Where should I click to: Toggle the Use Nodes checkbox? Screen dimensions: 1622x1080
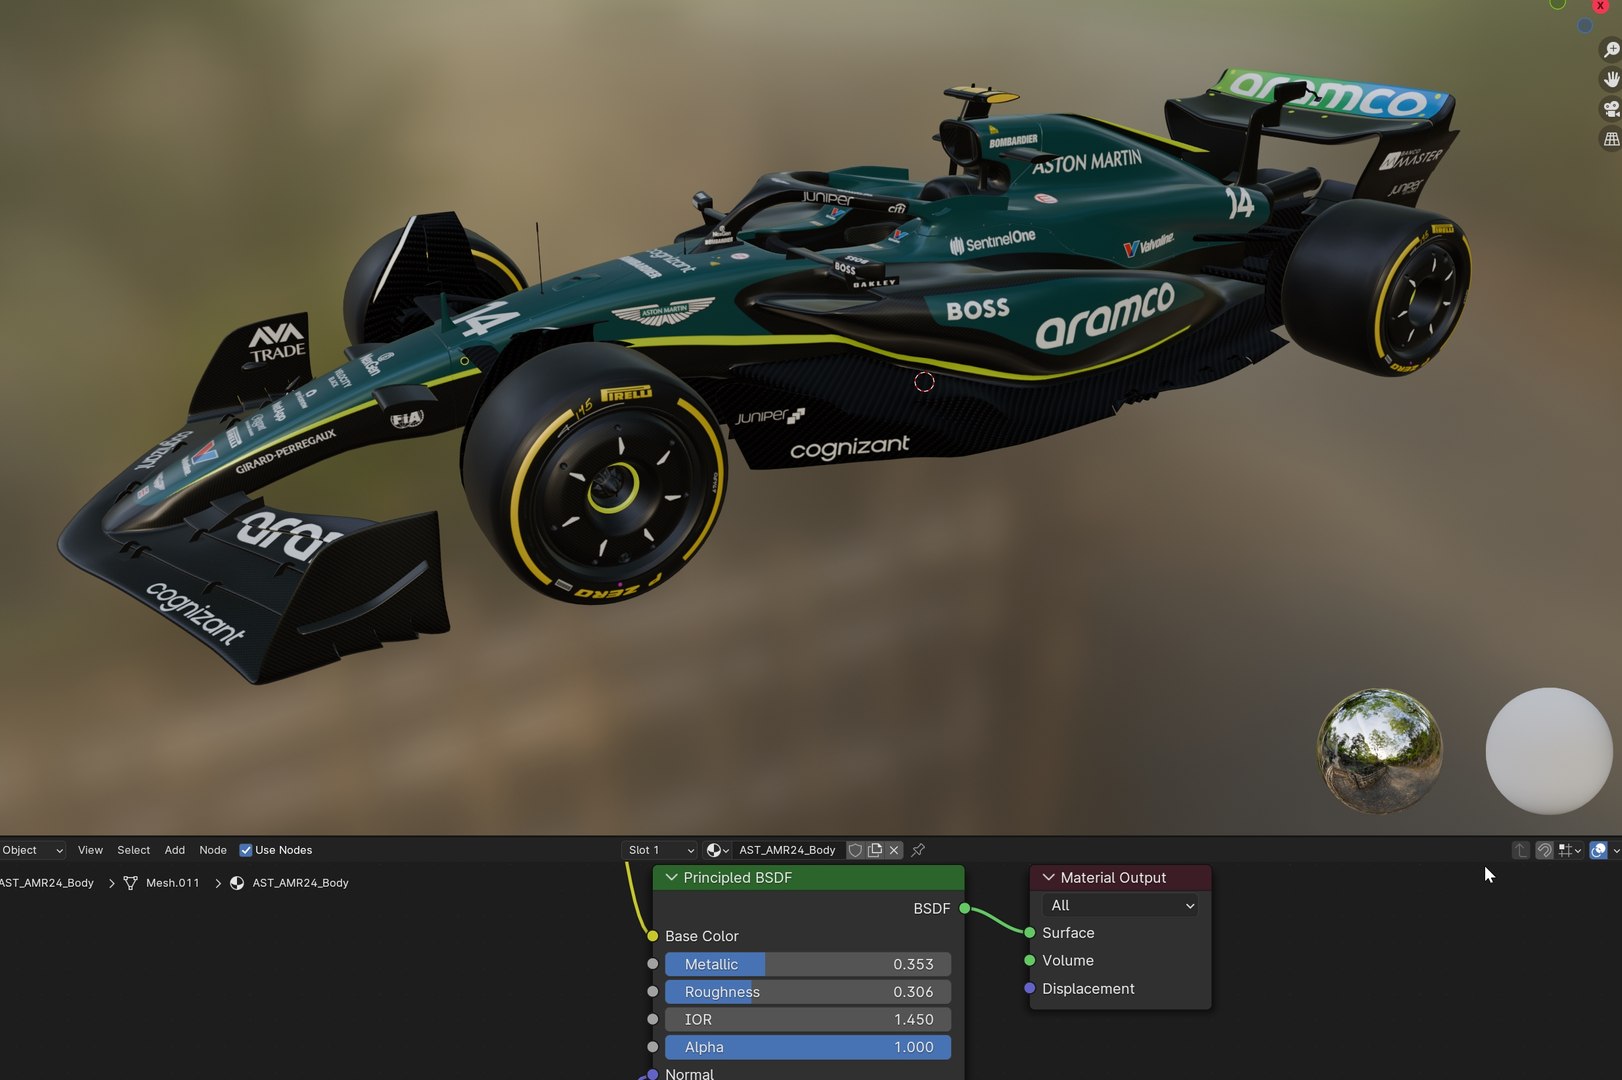point(246,850)
